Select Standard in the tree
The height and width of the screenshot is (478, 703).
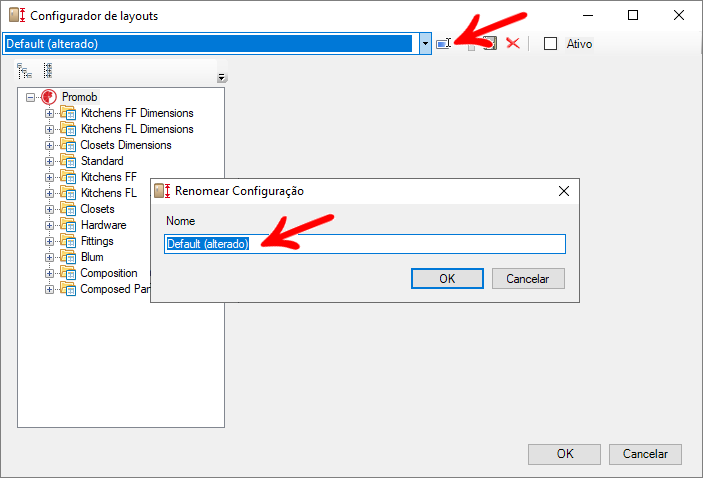[x=102, y=161]
